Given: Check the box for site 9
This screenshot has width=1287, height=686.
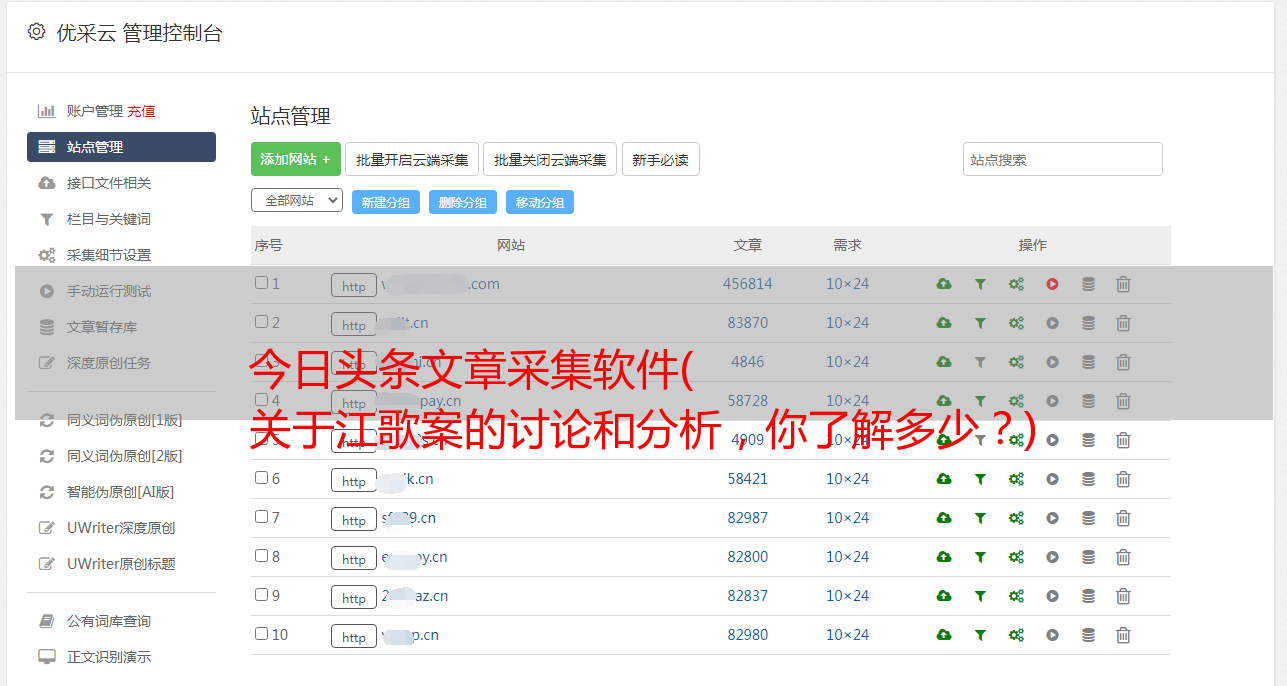Looking at the screenshot, I should tap(261, 595).
